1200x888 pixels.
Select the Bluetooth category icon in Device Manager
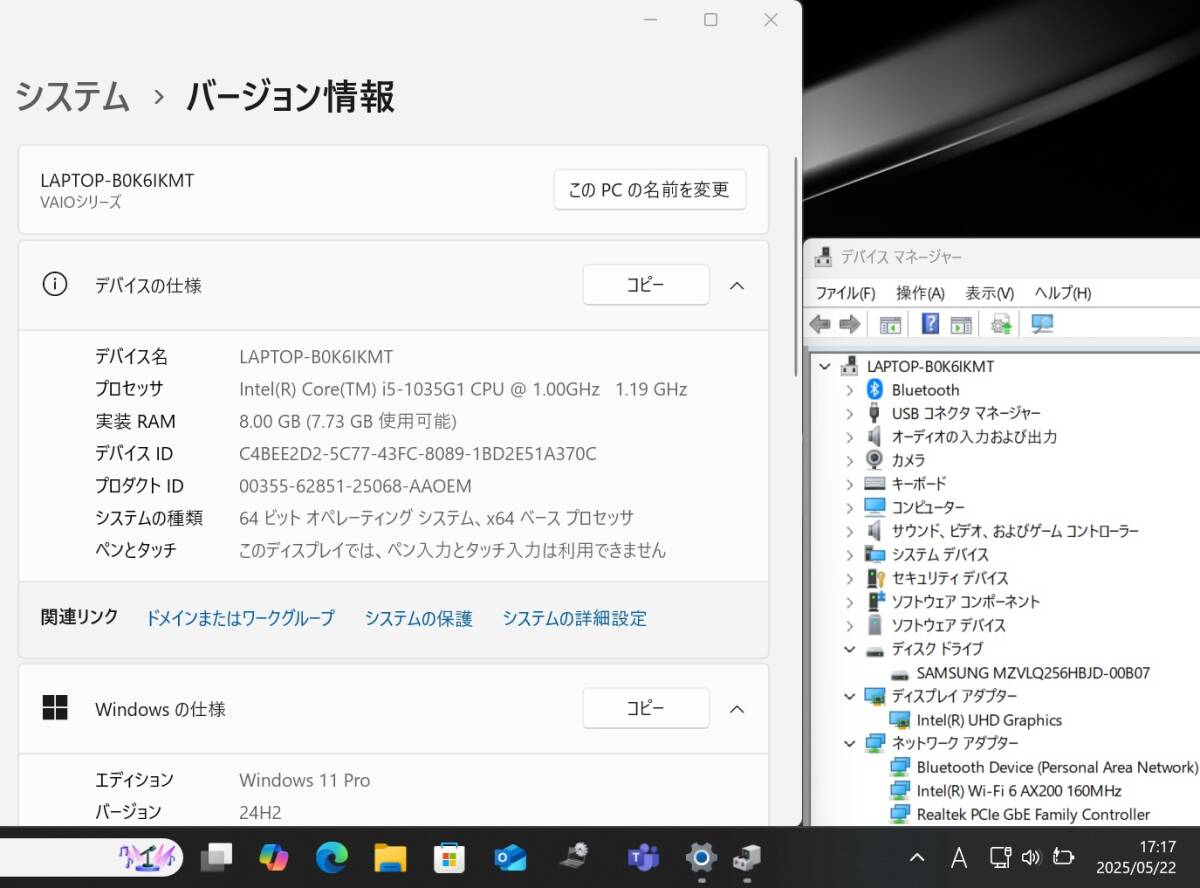[x=875, y=390]
